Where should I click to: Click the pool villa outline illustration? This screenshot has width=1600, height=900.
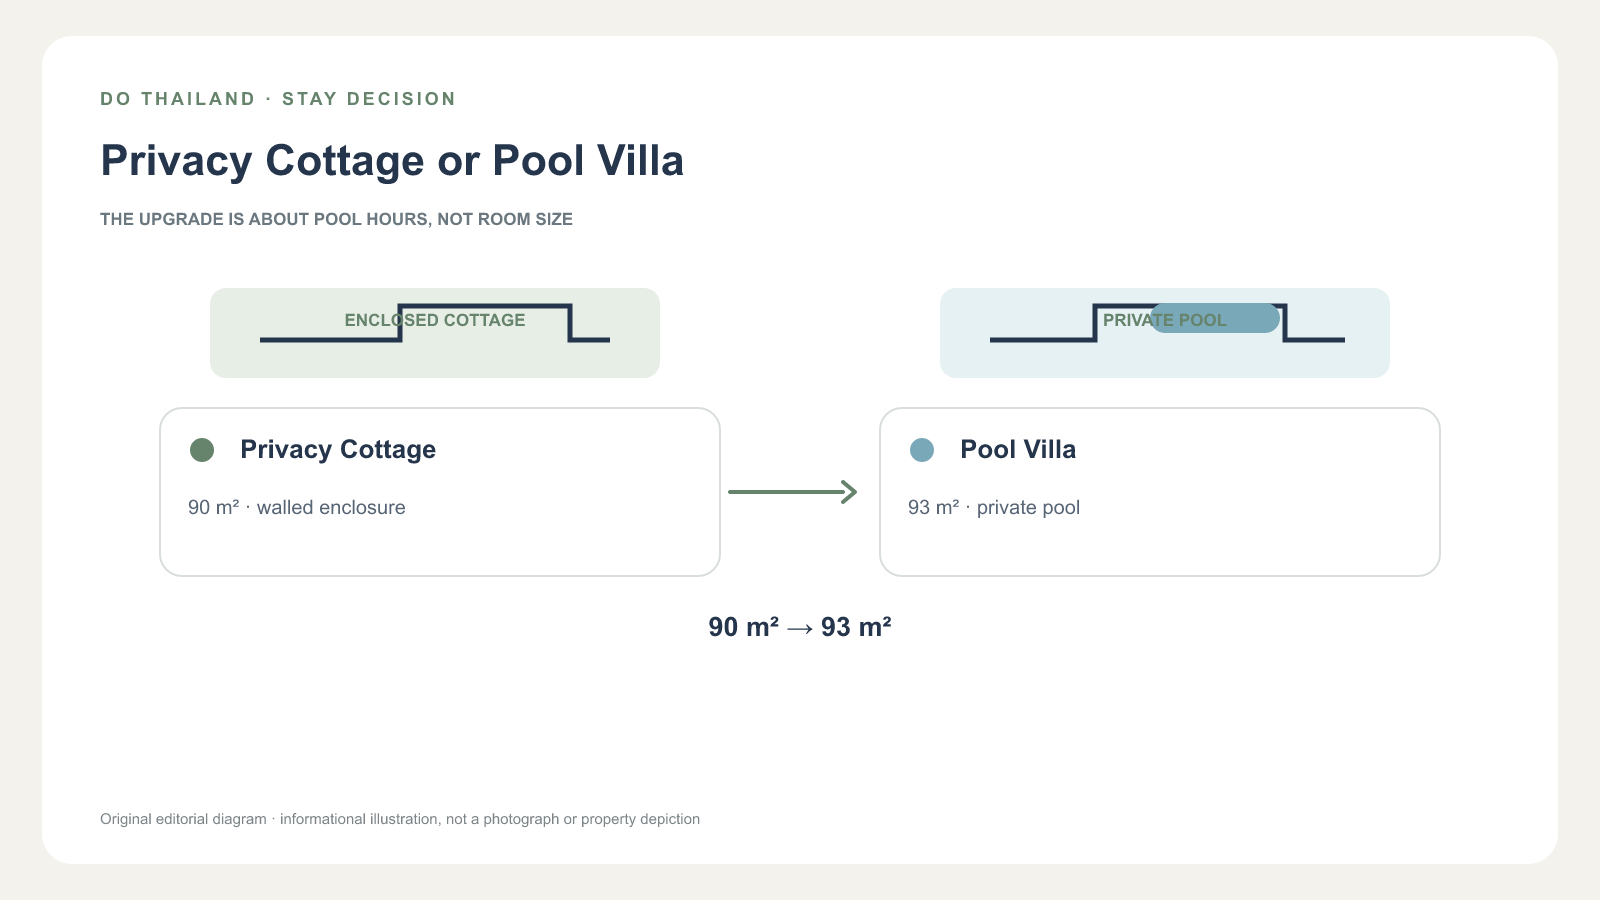[x=1167, y=323]
